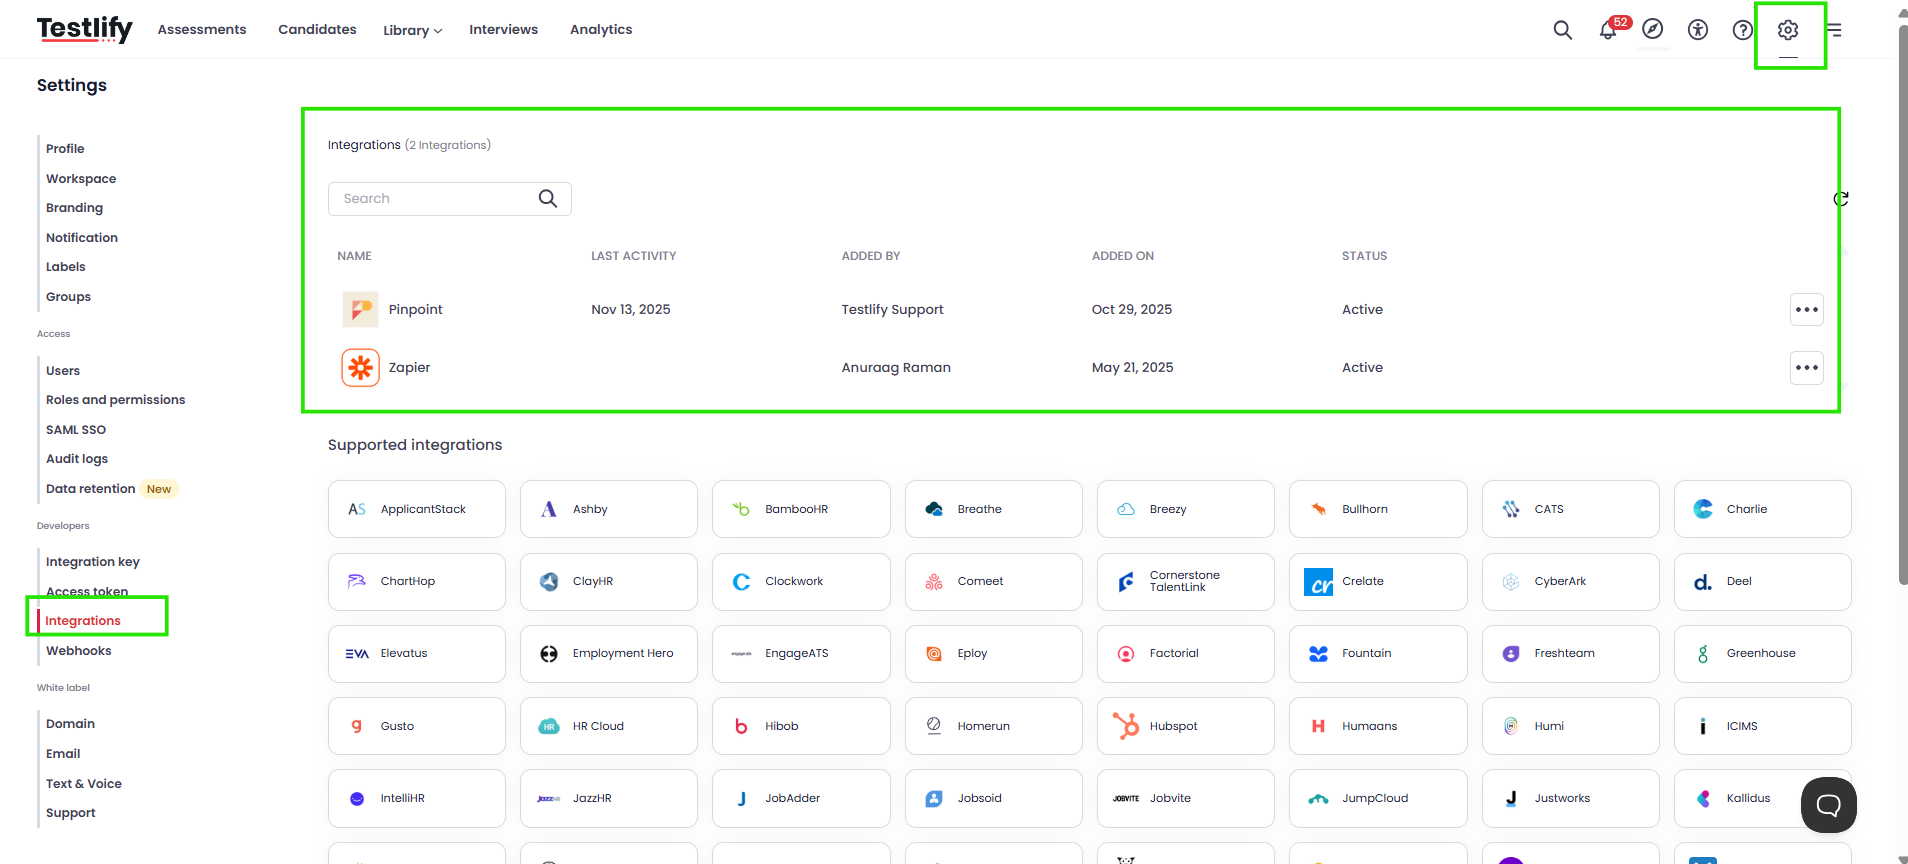
Task: Open Groups settings
Action: coord(68,297)
